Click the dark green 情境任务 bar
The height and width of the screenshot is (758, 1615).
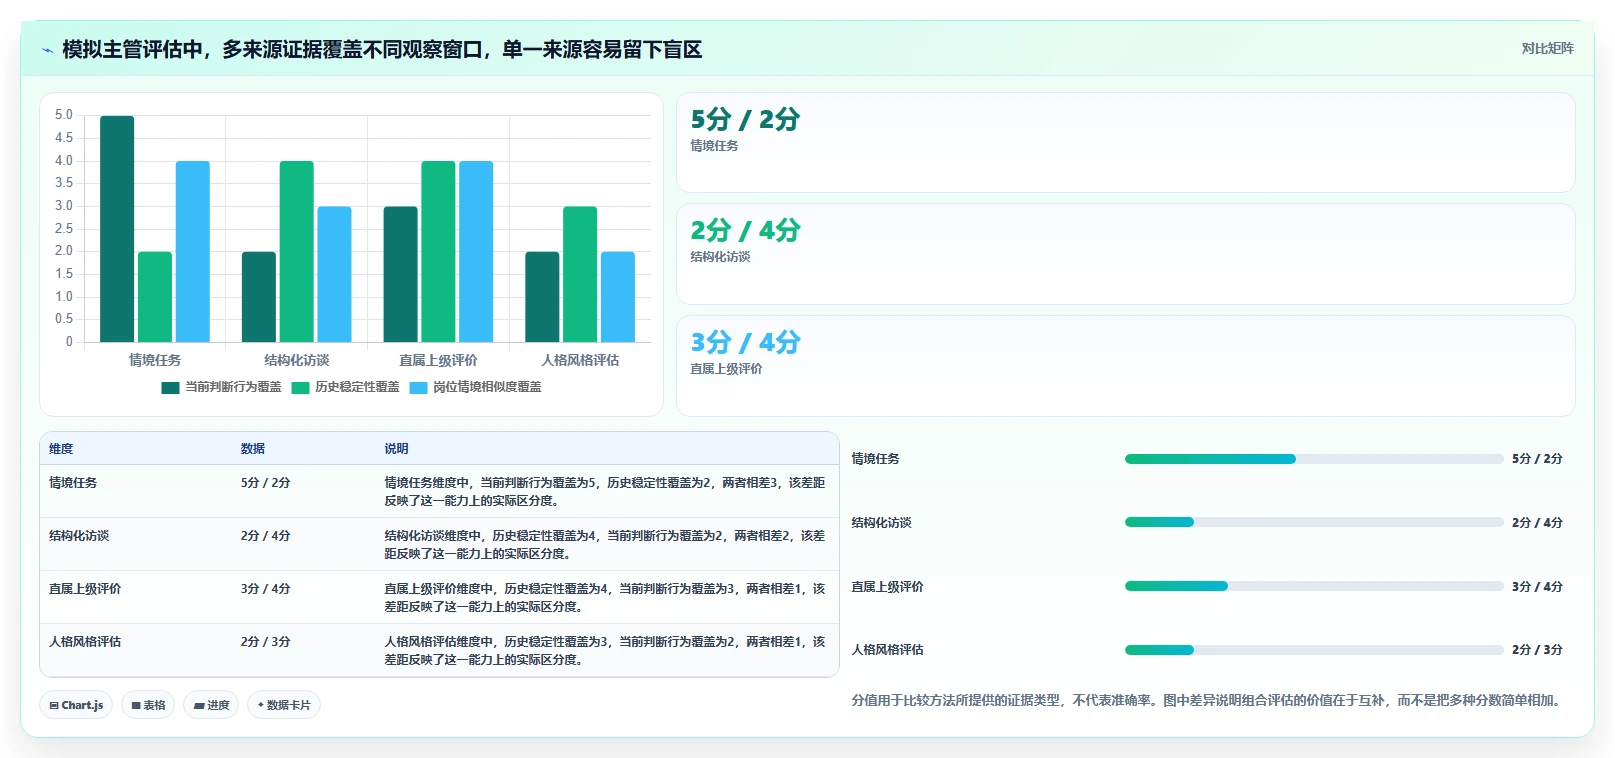(x=117, y=229)
